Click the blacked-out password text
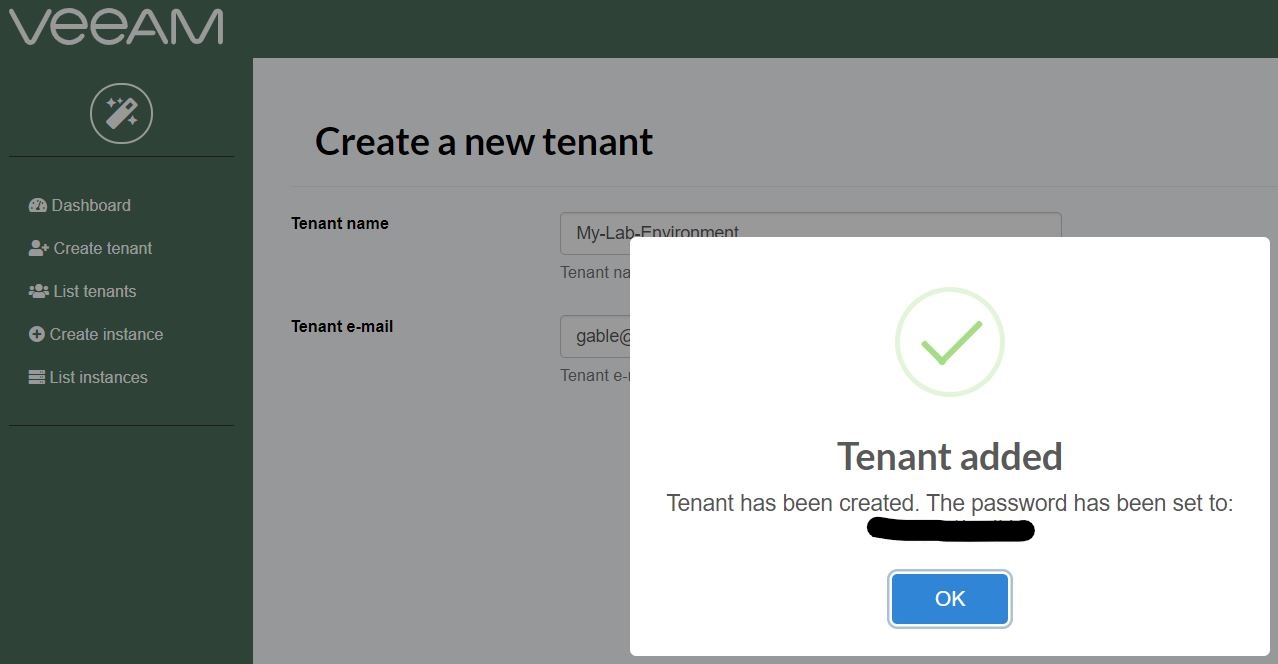 (x=950, y=529)
